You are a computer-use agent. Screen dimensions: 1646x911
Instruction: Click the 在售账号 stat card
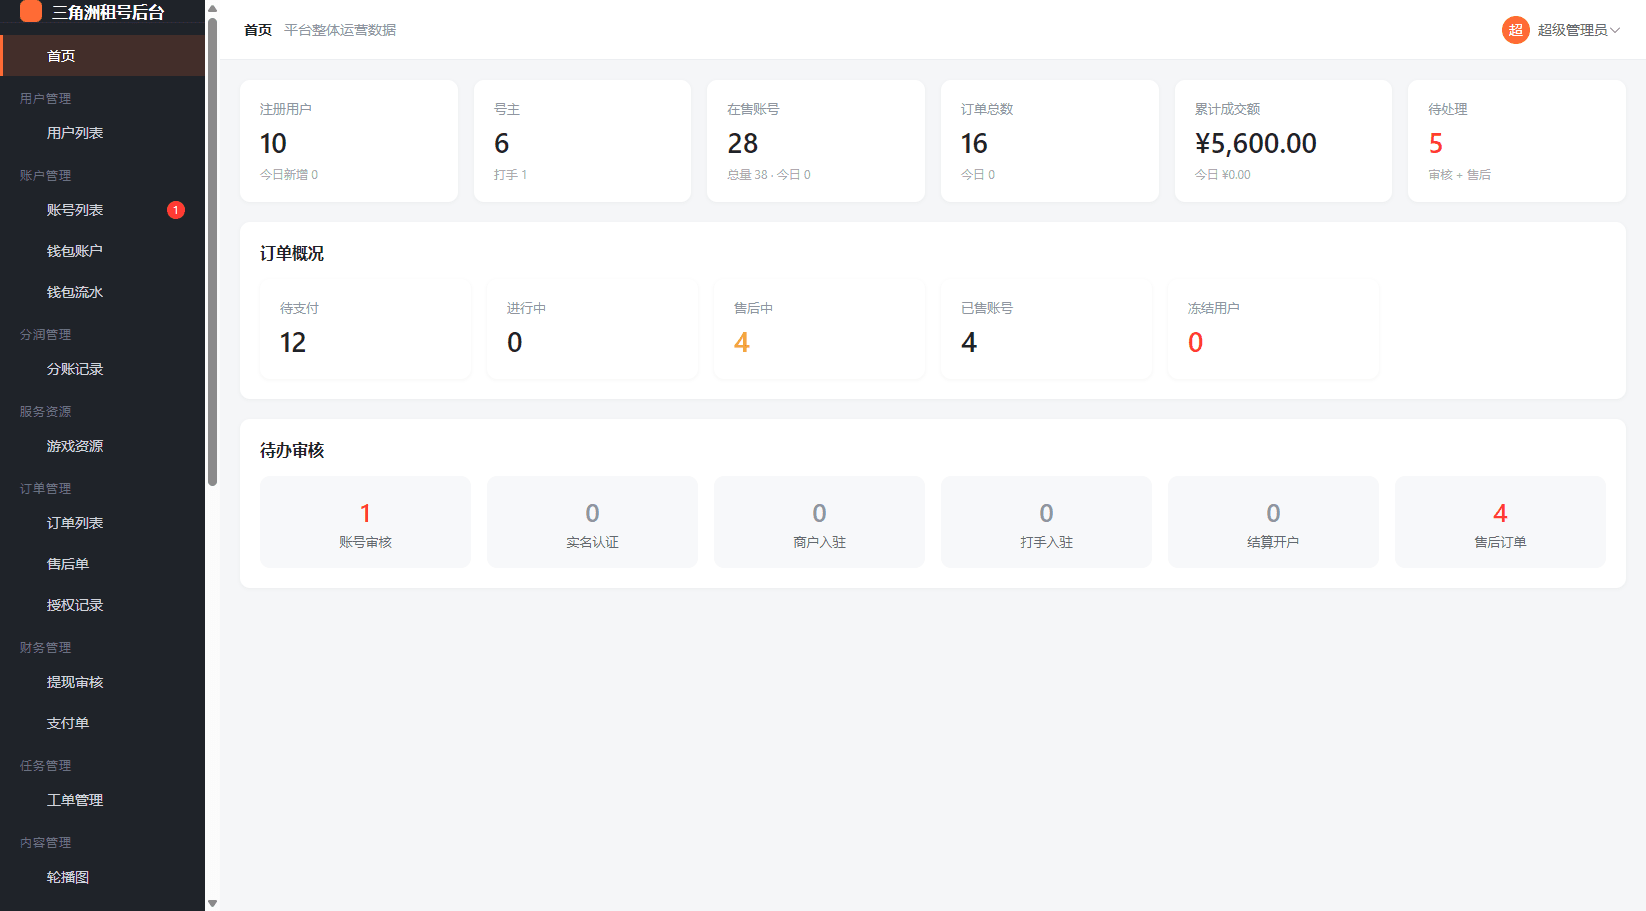(816, 141)
